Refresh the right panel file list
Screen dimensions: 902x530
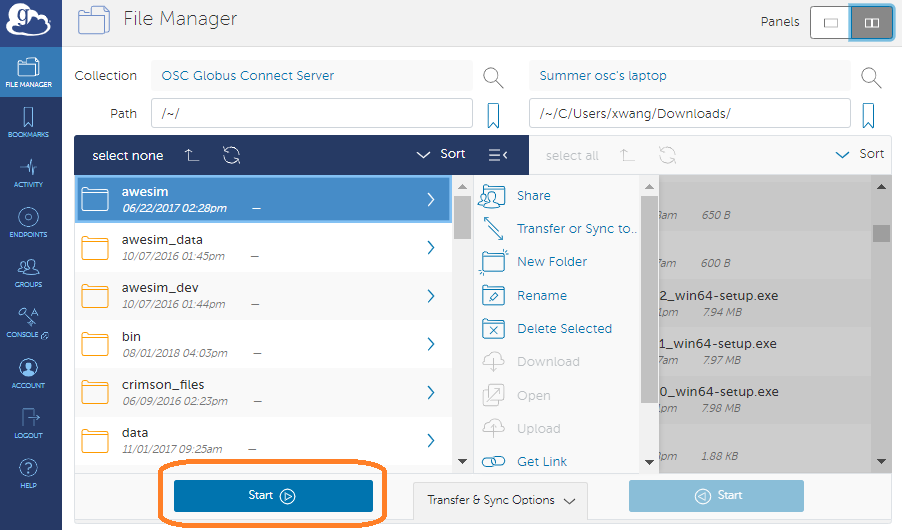coord(667,155)
